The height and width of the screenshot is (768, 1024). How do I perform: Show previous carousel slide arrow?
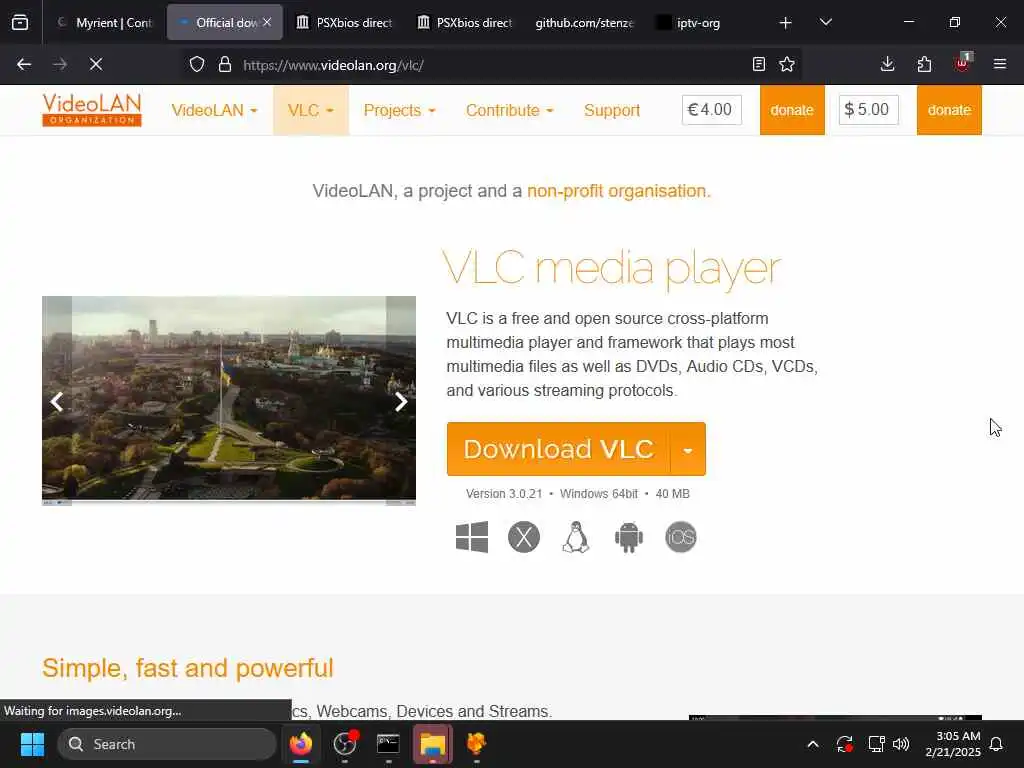(57, 401)
